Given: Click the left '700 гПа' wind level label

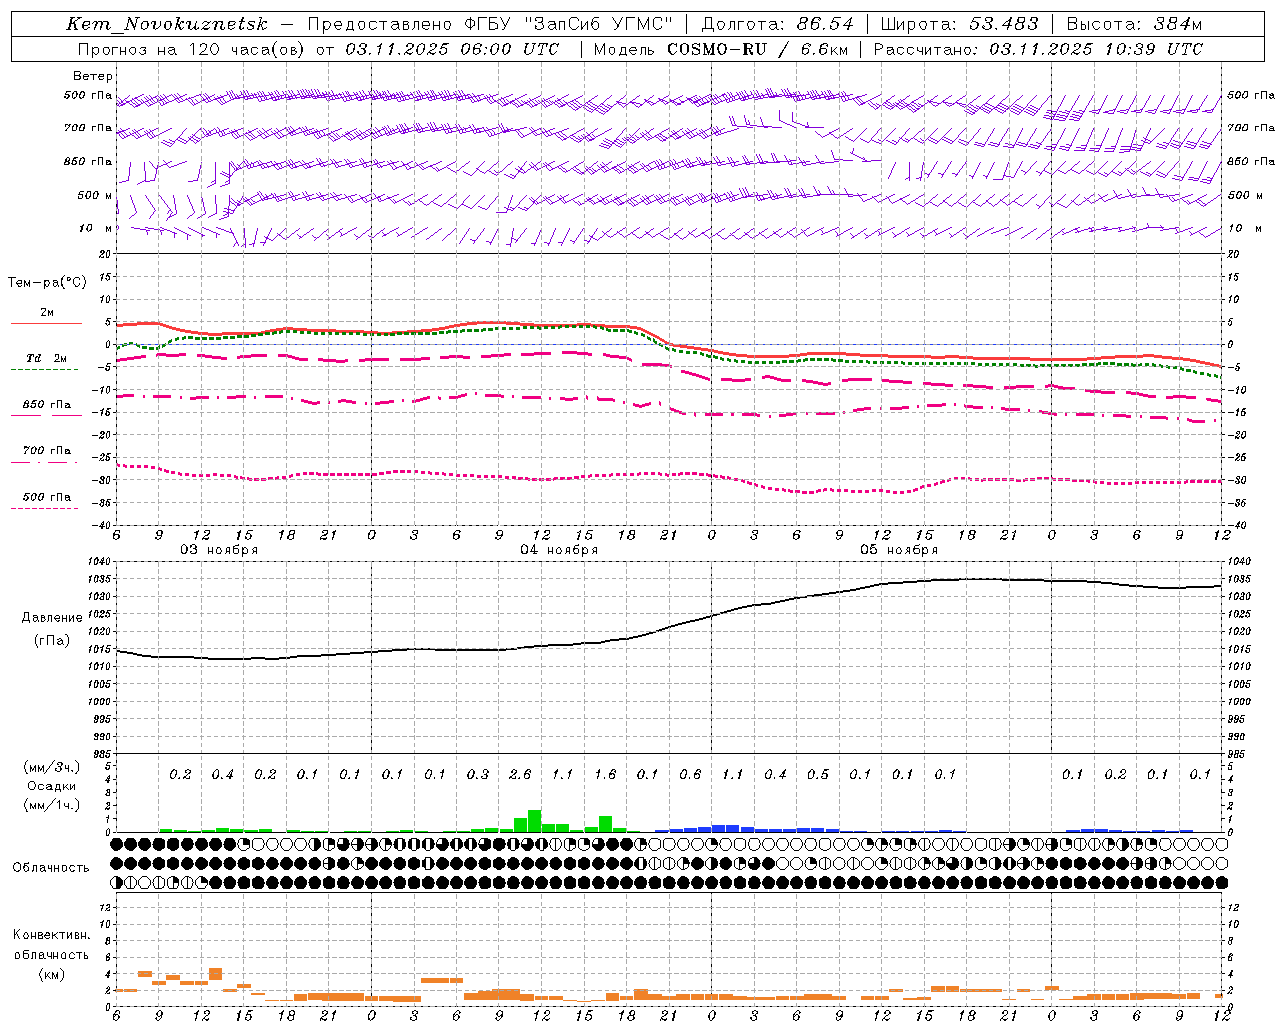Looking at the screenshot, I should pyautogui.click(x=88, y=128).
